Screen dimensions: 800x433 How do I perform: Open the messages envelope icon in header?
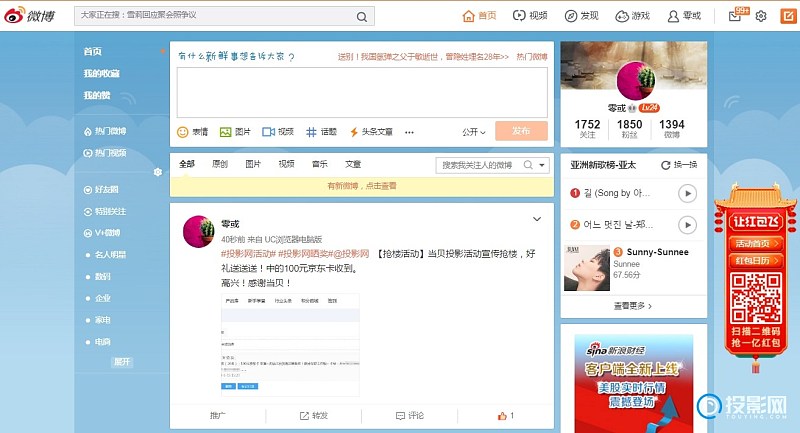click(x=736, y=16)
